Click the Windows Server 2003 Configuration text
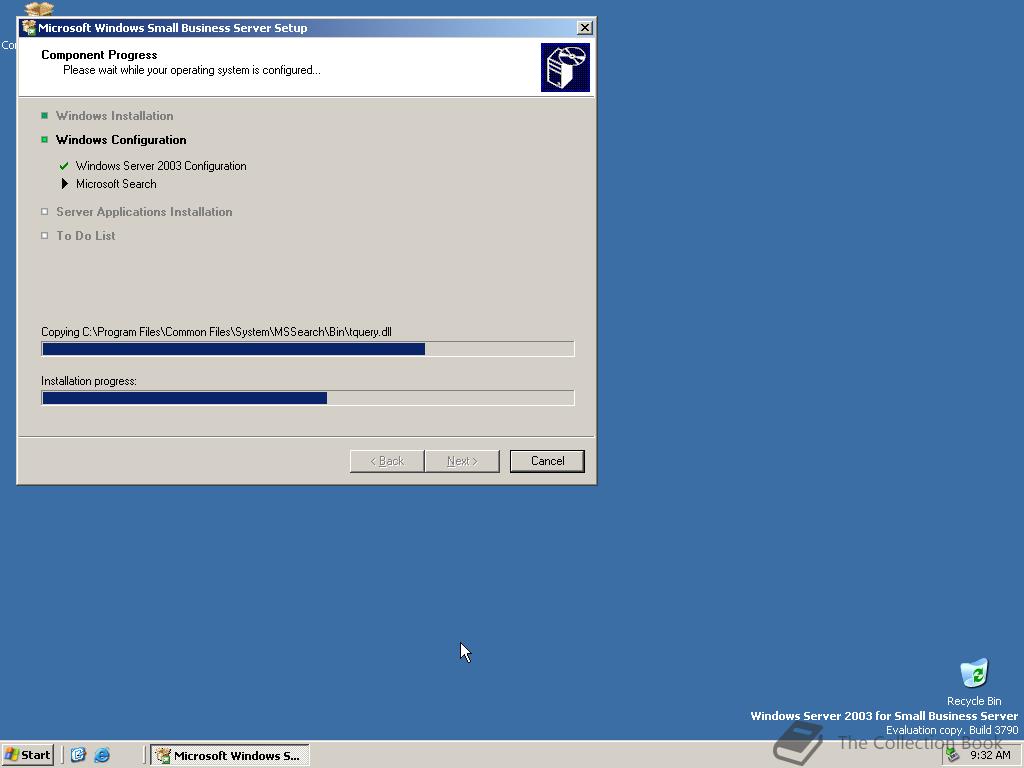Viewport: 1024px width, 768px height. click(161, 166)
